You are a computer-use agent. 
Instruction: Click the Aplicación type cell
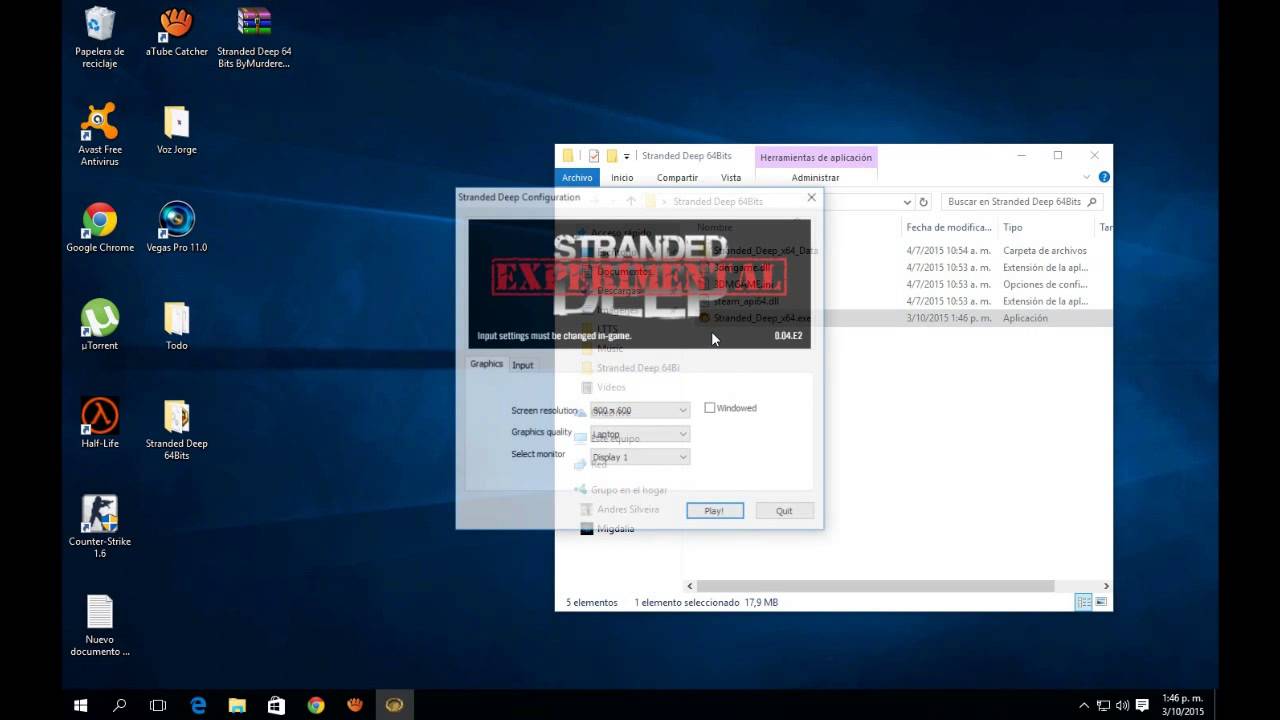click(x=1025, y=318)
